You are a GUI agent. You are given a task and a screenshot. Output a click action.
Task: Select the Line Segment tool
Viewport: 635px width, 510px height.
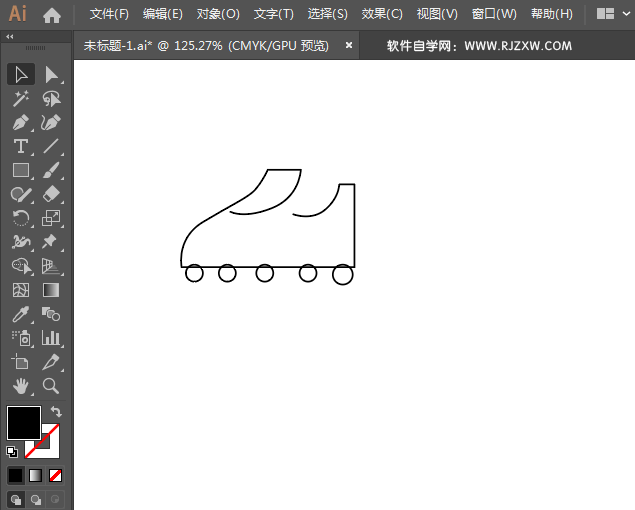pos(51,146)
